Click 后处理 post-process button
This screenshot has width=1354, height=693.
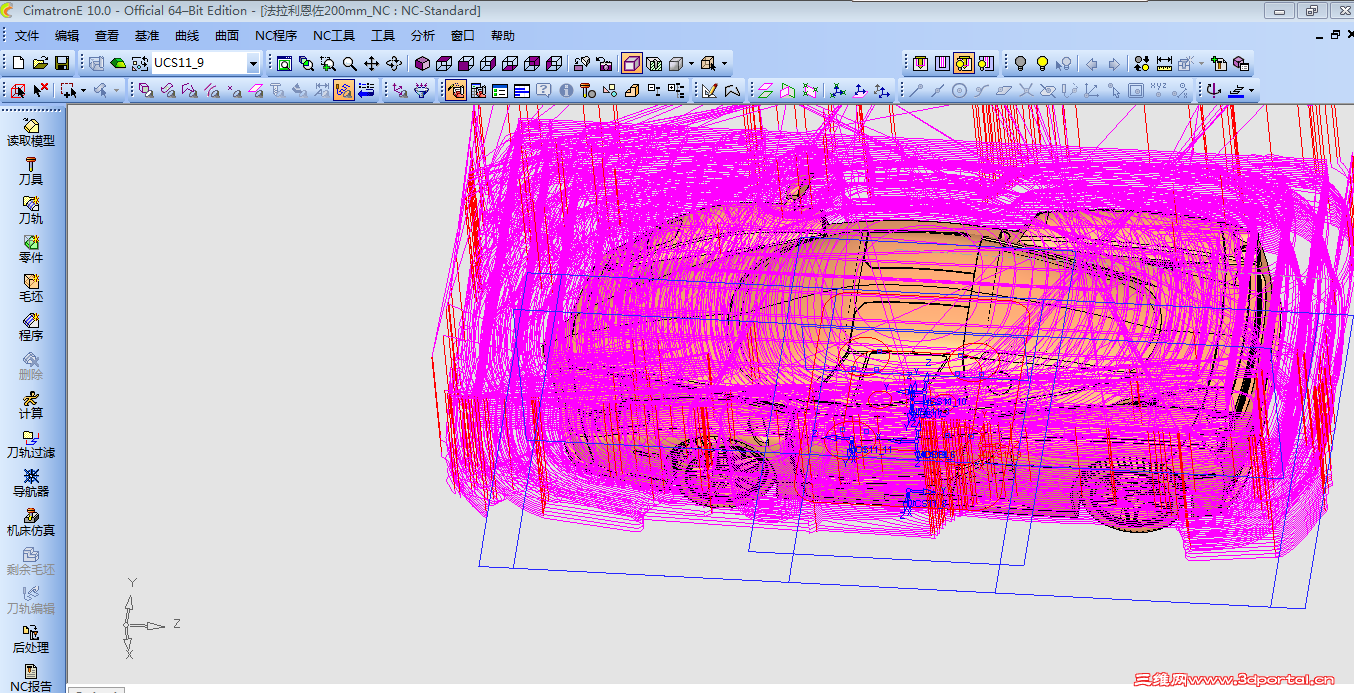[x=31, y=639]
